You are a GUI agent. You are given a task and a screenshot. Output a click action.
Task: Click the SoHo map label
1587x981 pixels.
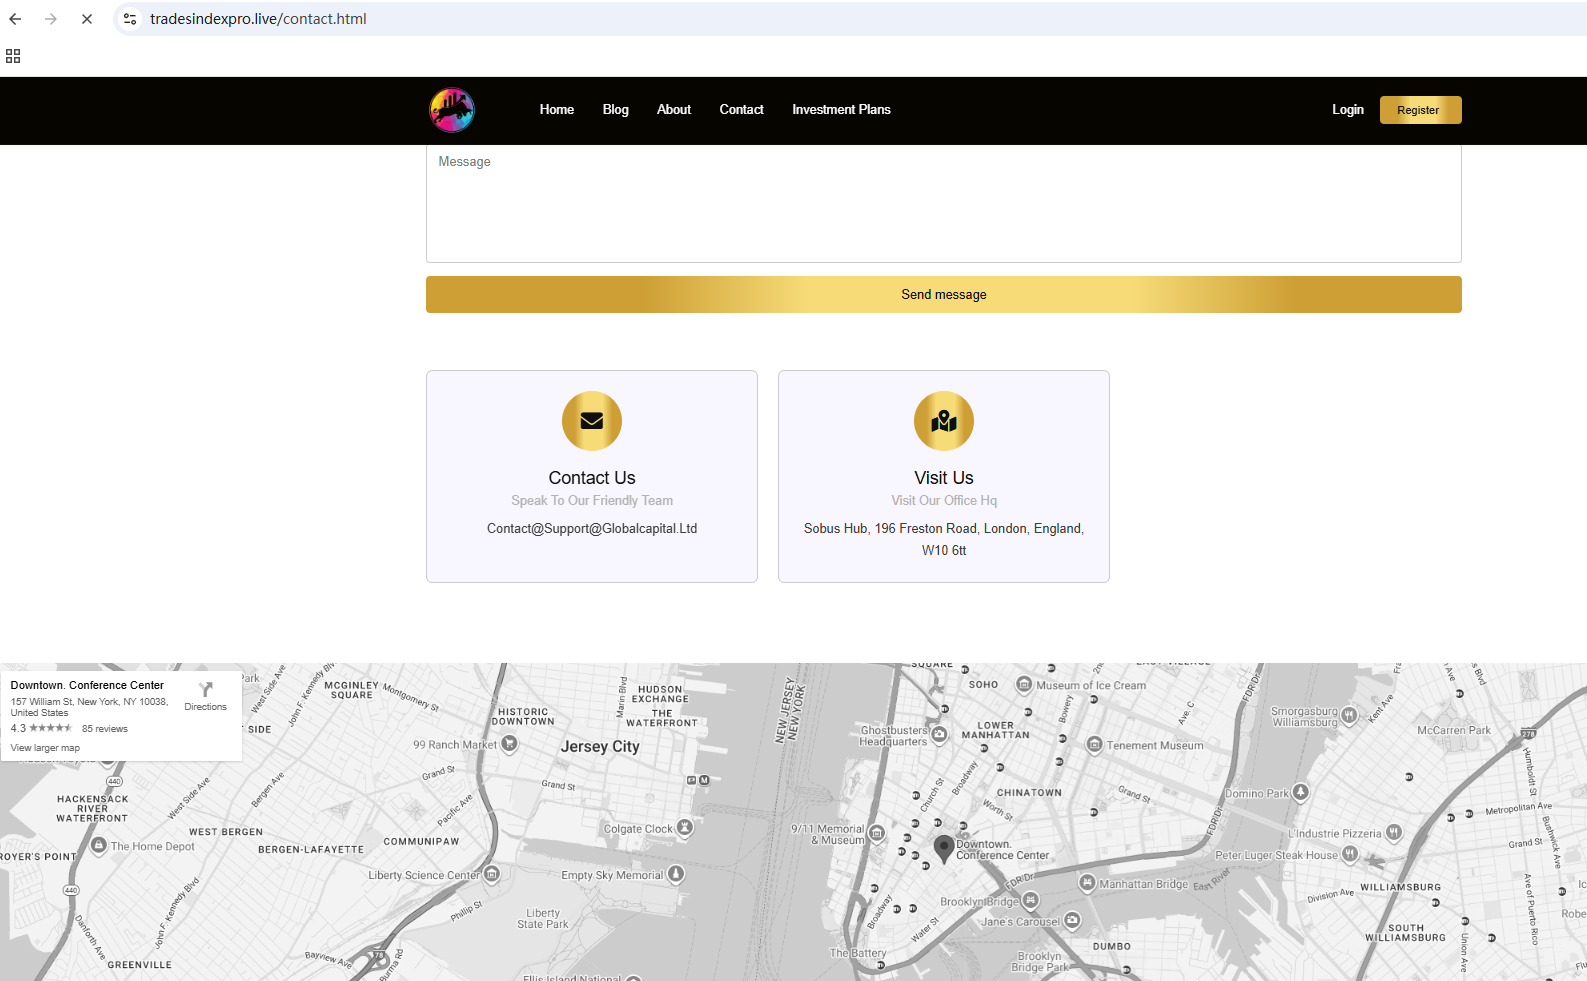click(983, 685)
